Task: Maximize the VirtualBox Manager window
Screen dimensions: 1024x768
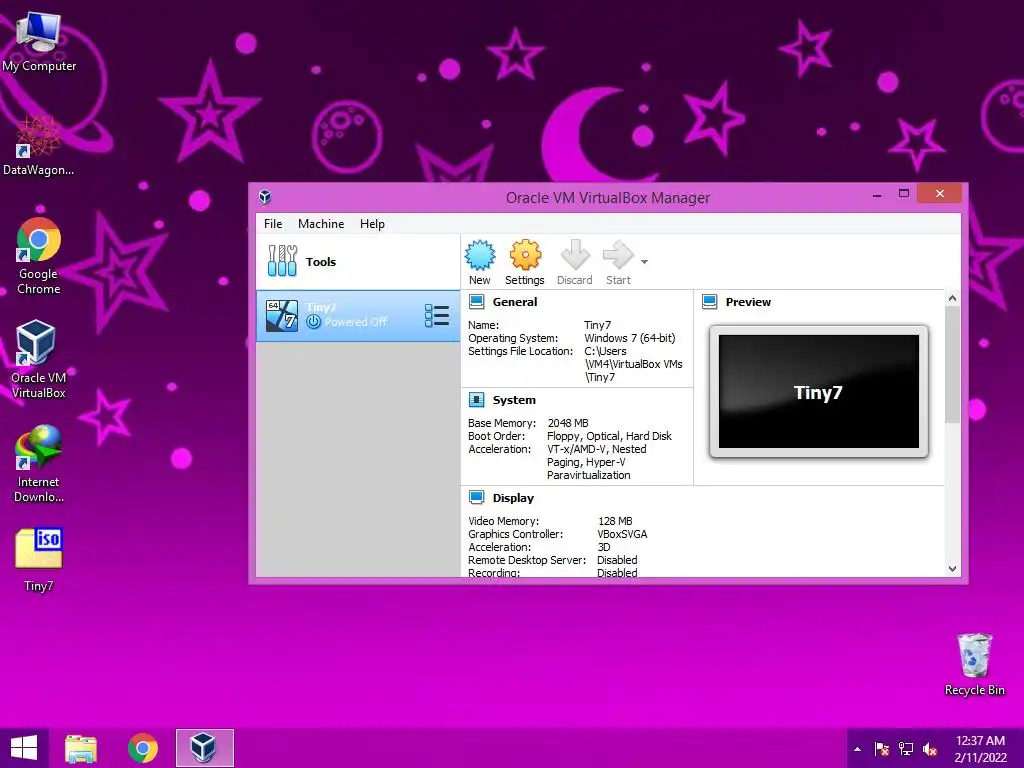Action: click(904, 194)
